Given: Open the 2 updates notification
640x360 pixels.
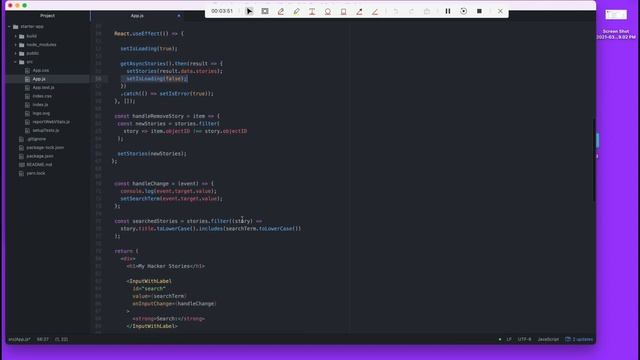Looking at the screenshot, I should 579,340.
